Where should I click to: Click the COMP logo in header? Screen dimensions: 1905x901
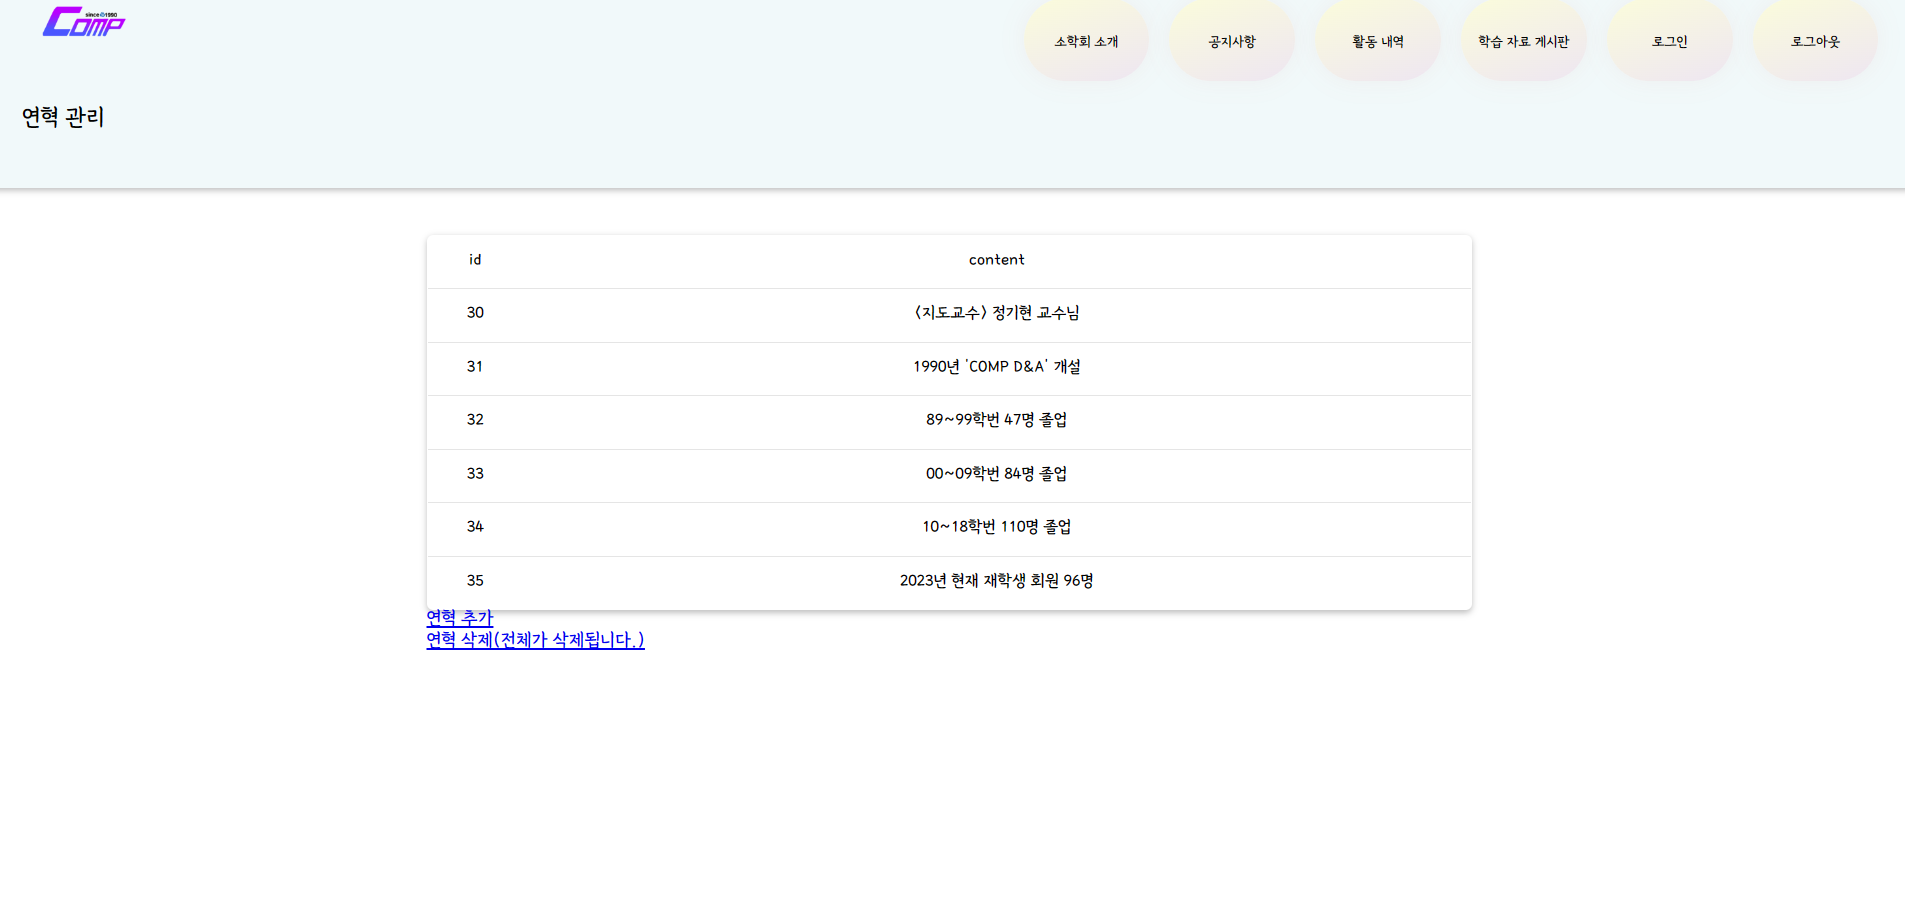pos(84,22)
